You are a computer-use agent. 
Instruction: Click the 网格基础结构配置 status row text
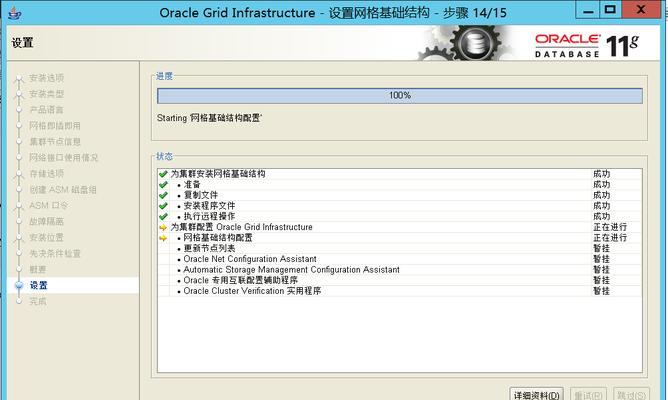(x=218, y=238)
